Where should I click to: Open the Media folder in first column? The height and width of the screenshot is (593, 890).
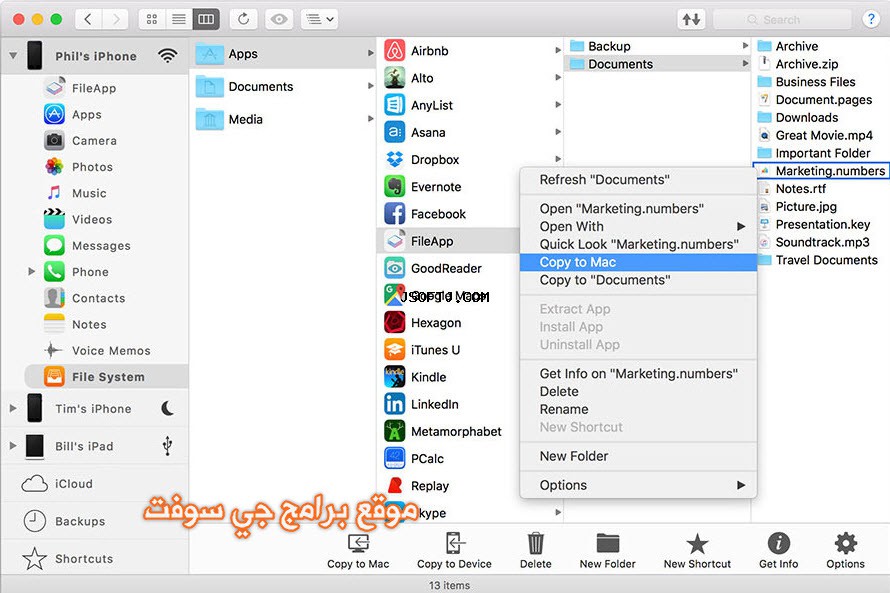click(283, 119)
